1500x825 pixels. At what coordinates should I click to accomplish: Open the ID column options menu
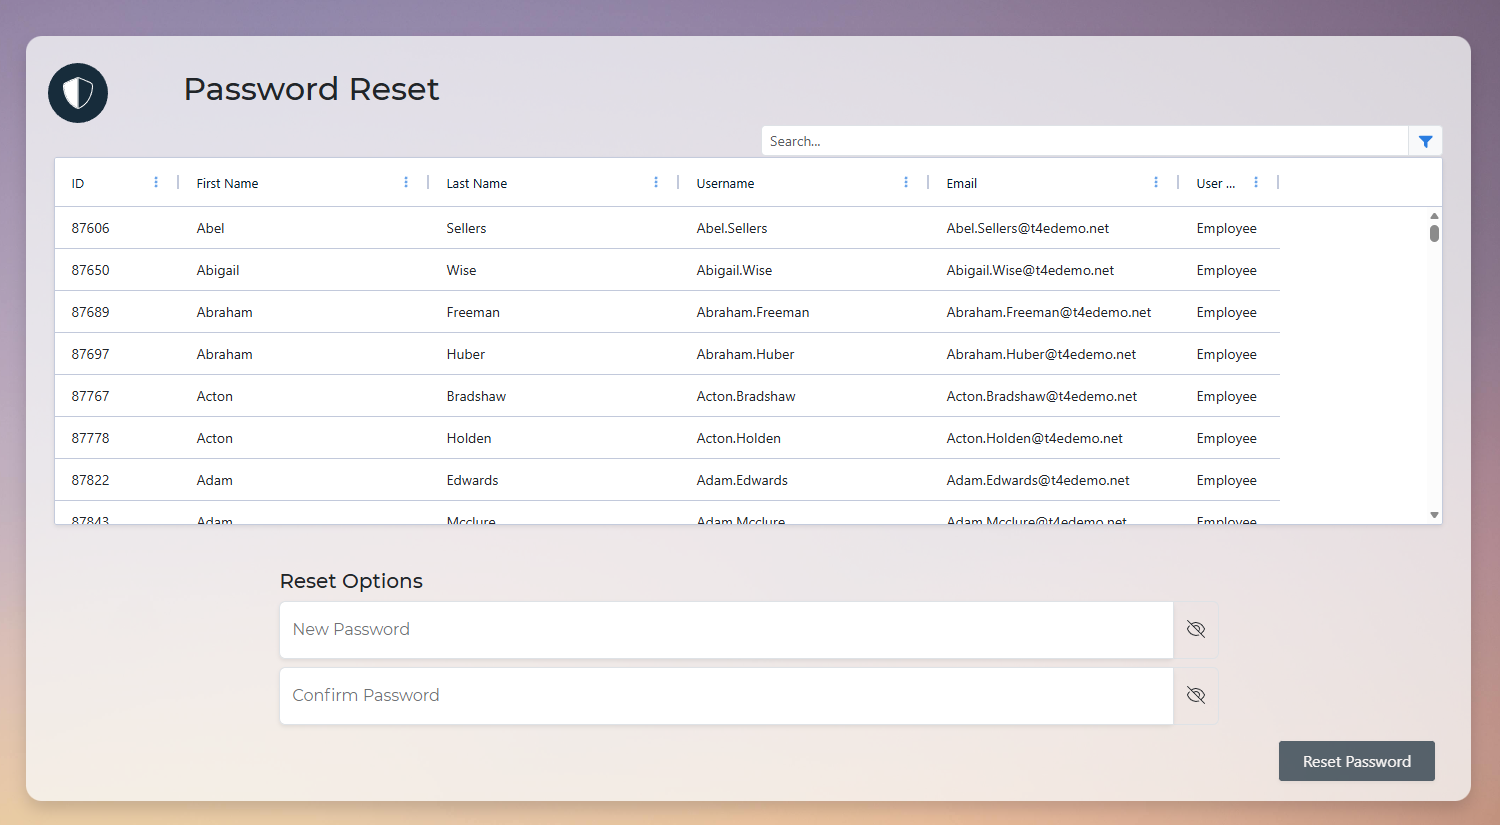(155, 182)
